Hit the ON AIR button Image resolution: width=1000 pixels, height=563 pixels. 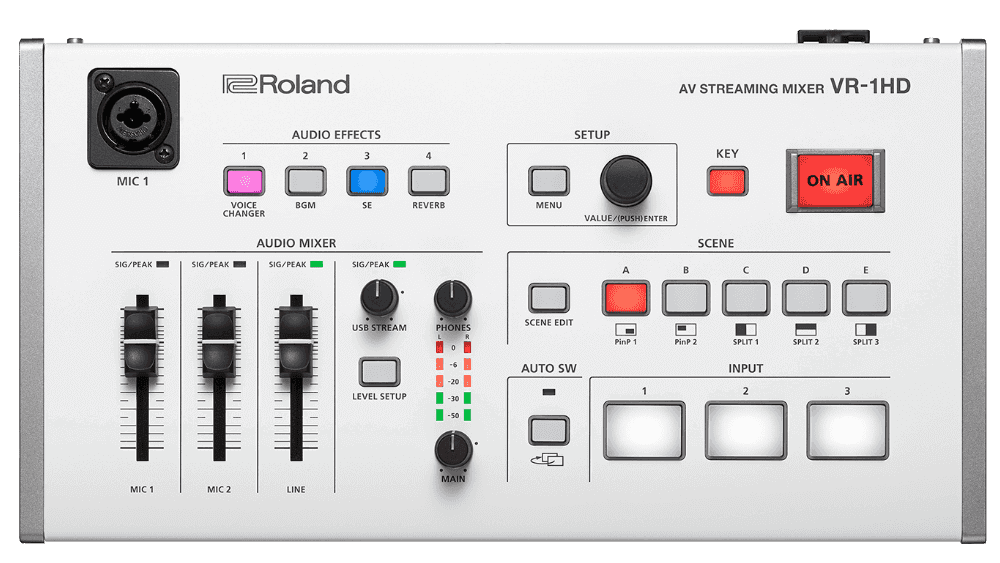pyautogui.click(x=835, y=181)
